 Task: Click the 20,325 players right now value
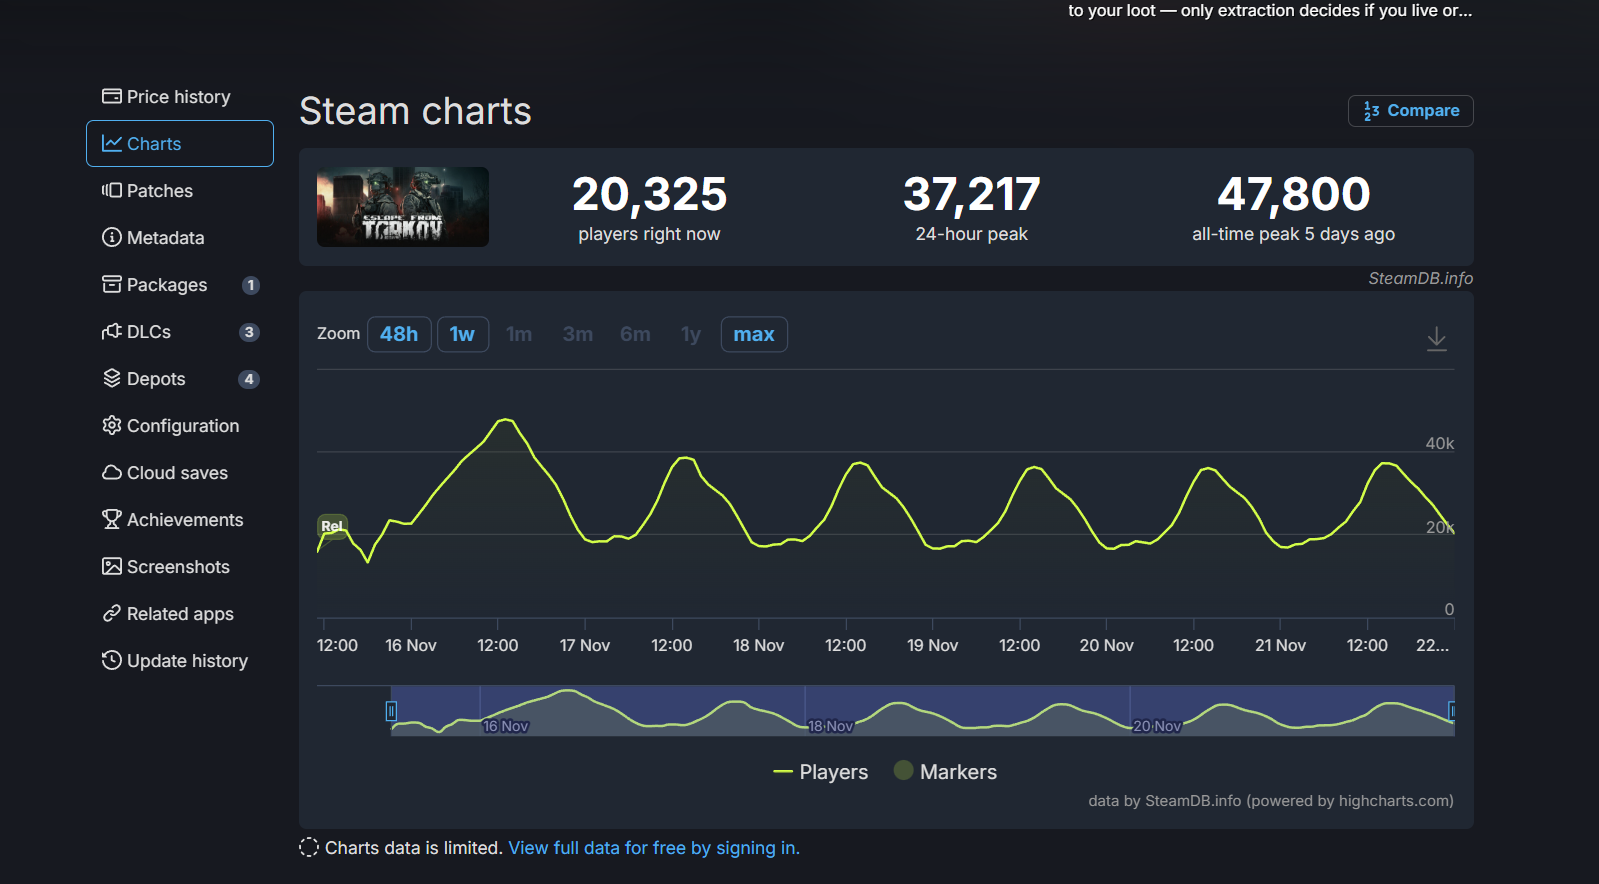click(649, 194)
